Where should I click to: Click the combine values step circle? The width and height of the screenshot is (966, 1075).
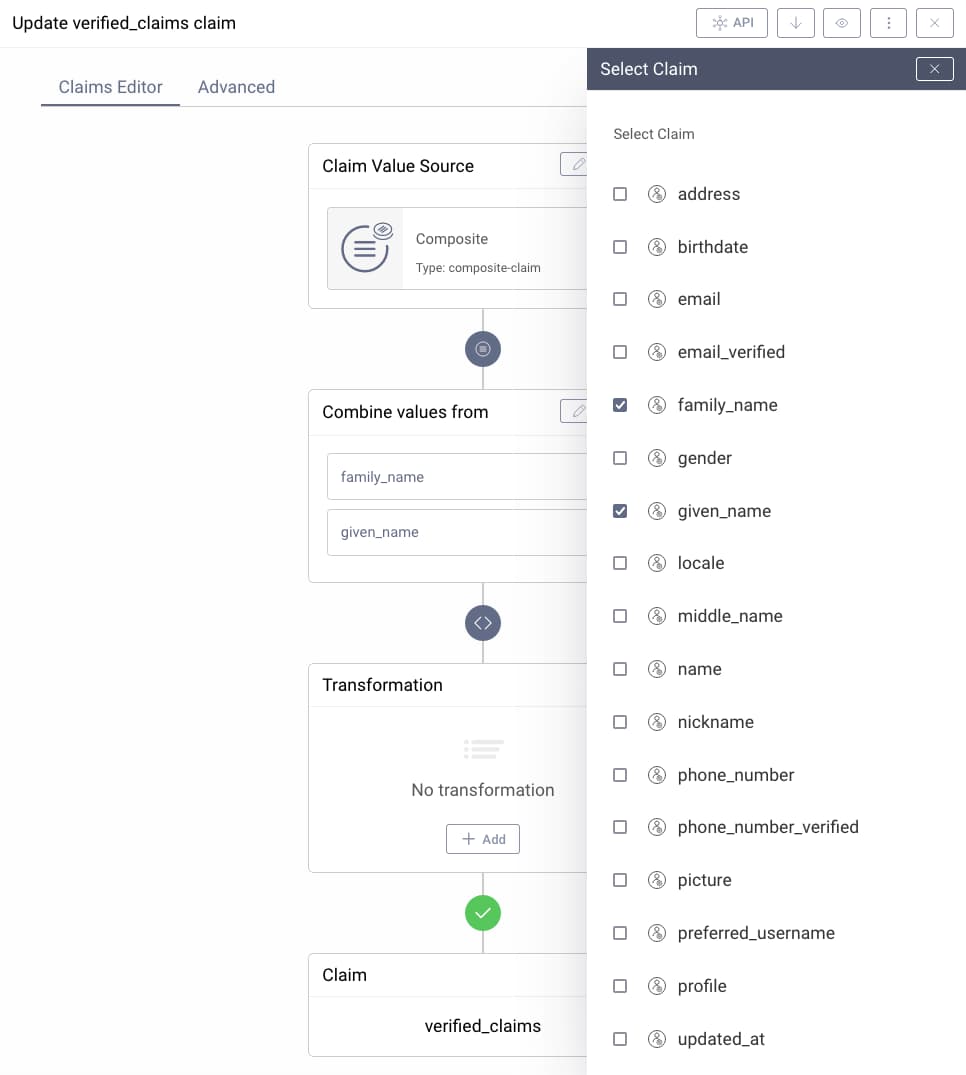click(483, 349)
